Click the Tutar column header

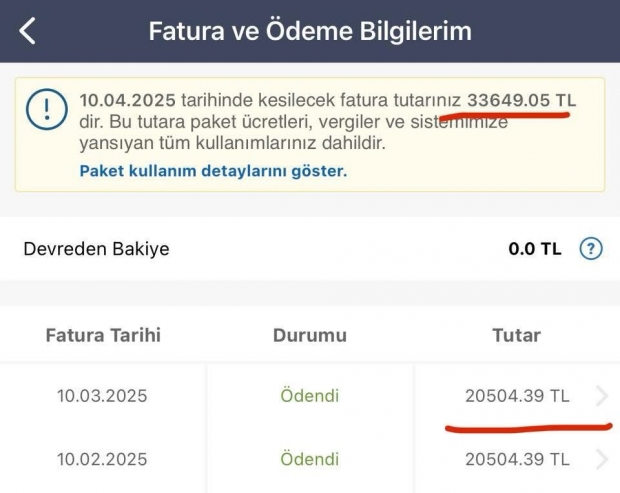point(517,335)
